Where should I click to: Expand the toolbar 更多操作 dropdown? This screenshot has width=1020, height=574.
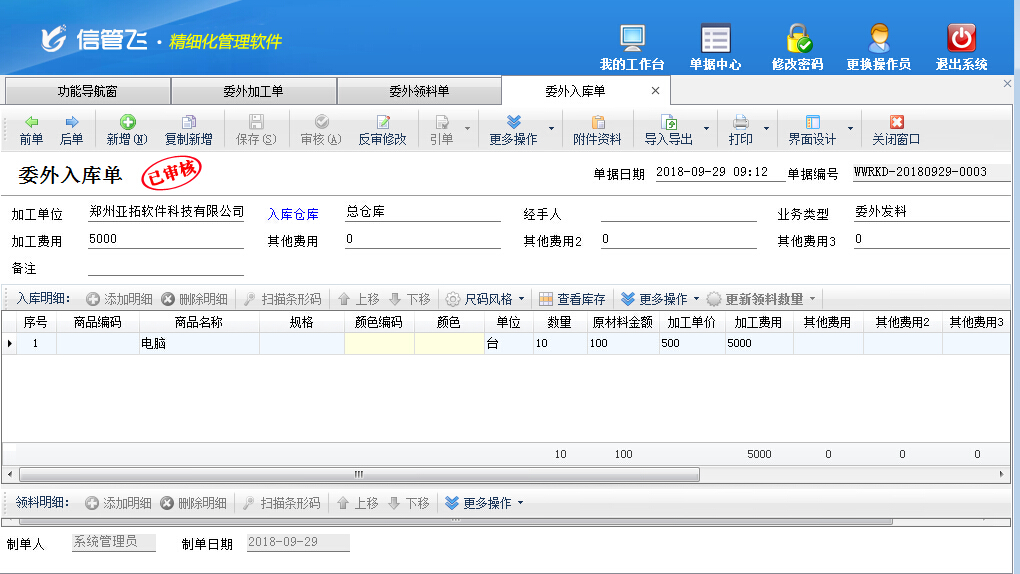513,130
